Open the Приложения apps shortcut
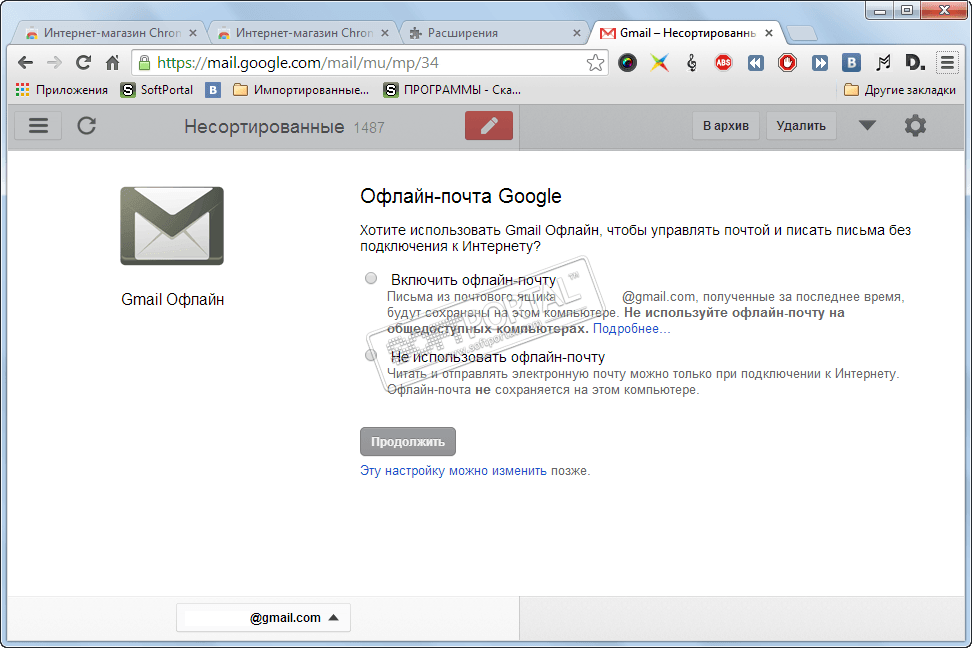Viewport: 972px width, 648px height. tap(61, 90)
